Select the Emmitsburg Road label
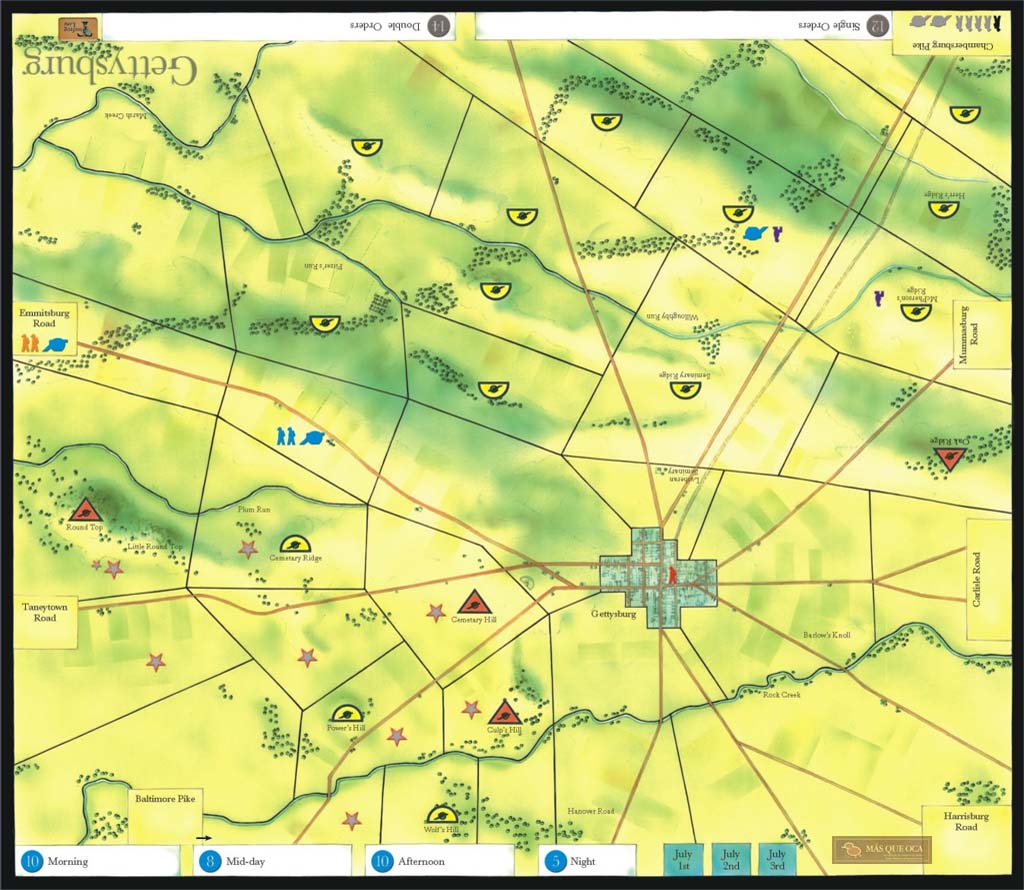 tap(44, 318)
